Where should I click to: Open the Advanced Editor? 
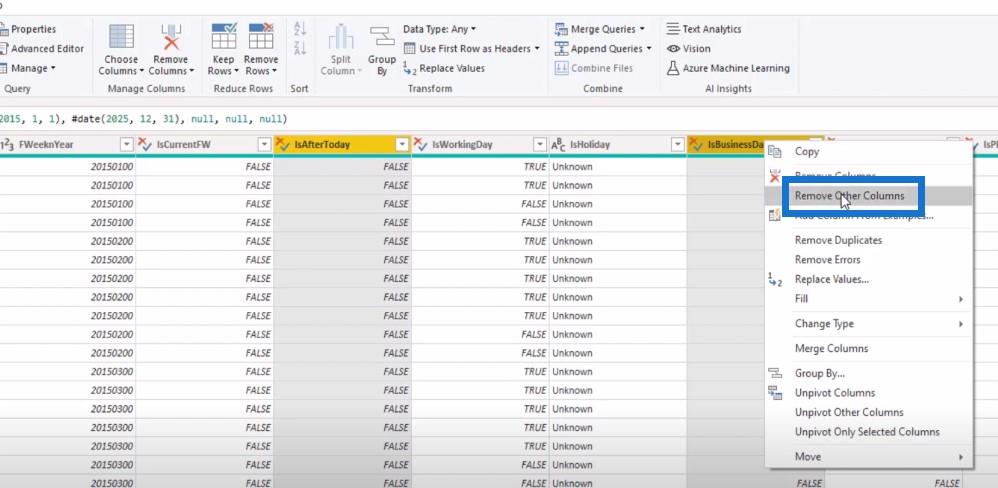pyautogui.click(x=41, y=48)
